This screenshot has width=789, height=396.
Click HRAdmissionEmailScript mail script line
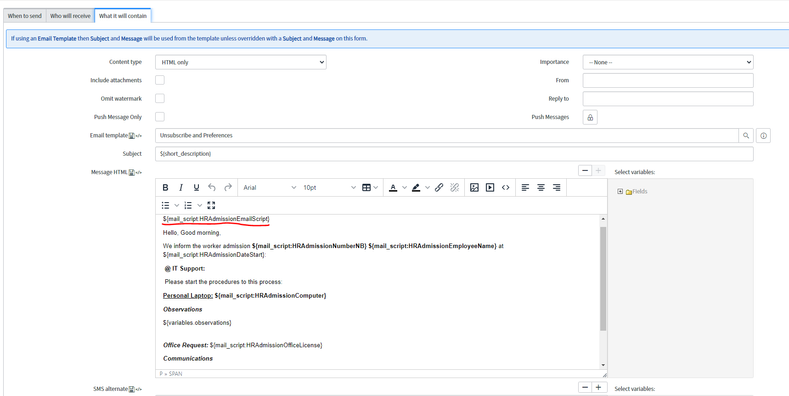point(216,219)
